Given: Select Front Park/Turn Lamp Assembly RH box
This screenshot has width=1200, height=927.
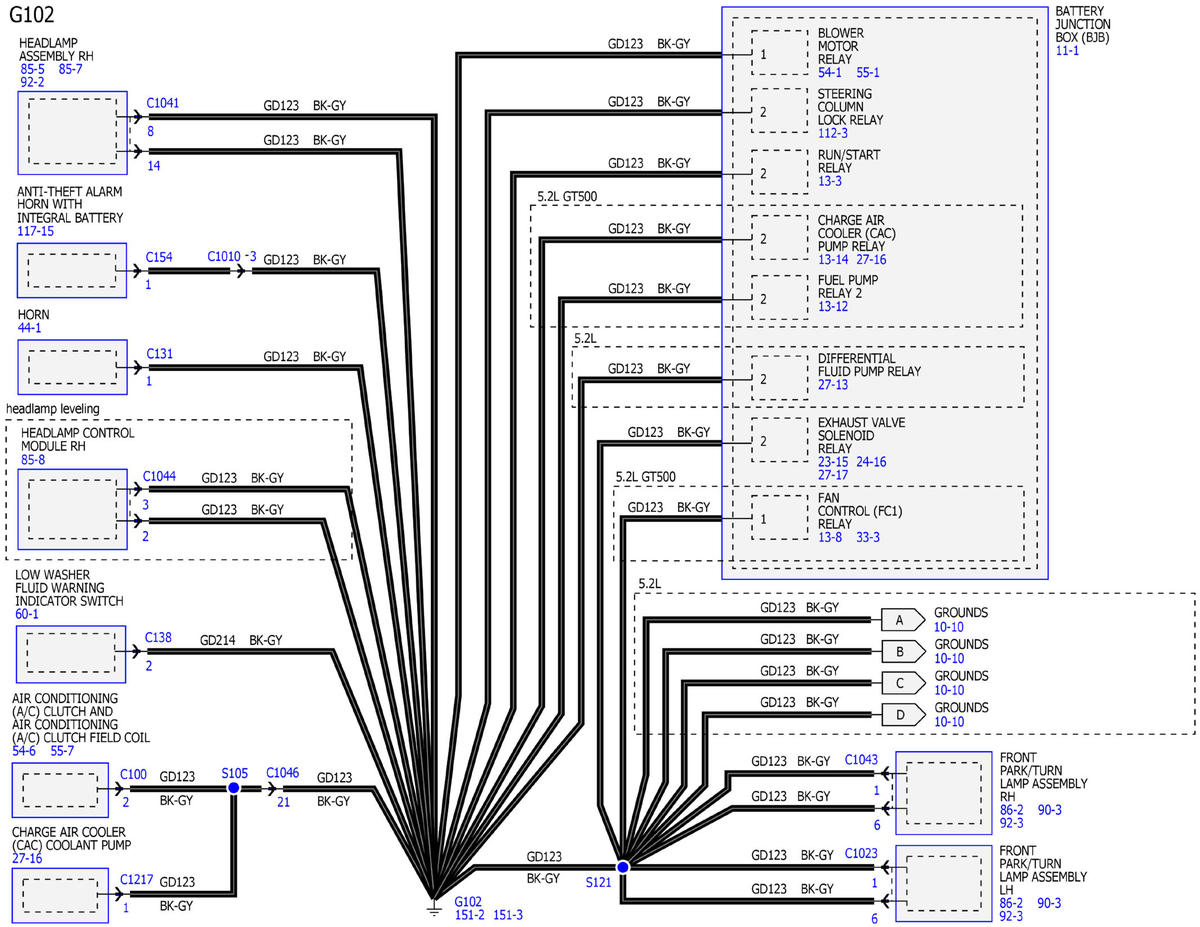Looking at the screenshot, I should tap(943, 792).
